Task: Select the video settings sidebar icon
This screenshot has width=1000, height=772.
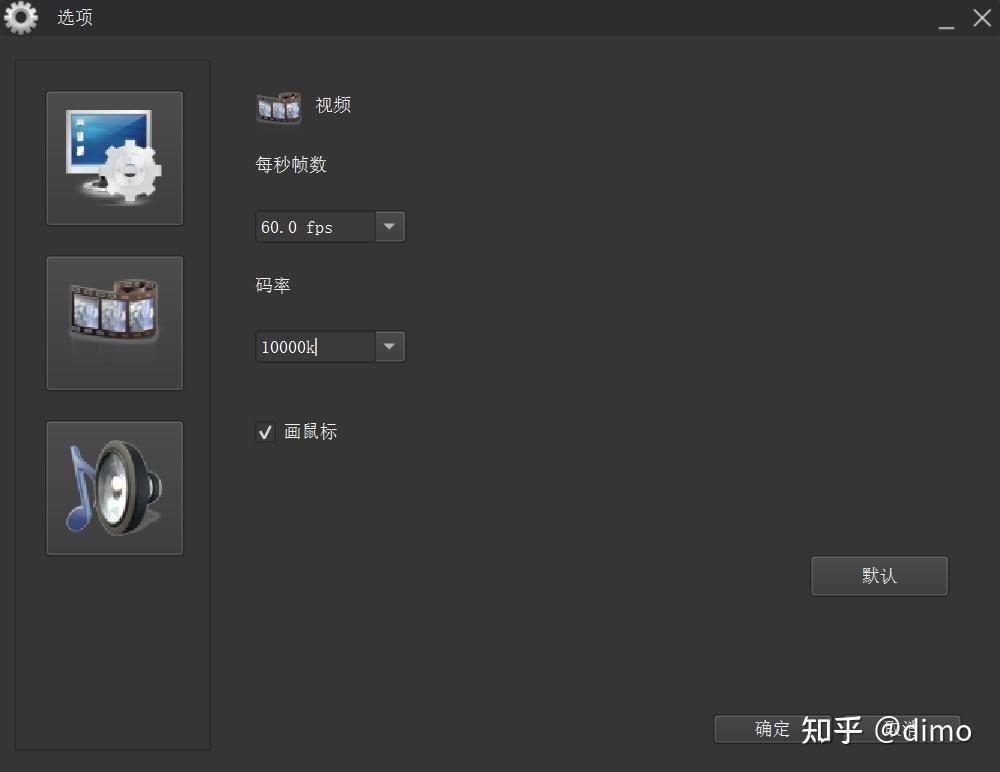Action: click(x=114, y=322)
